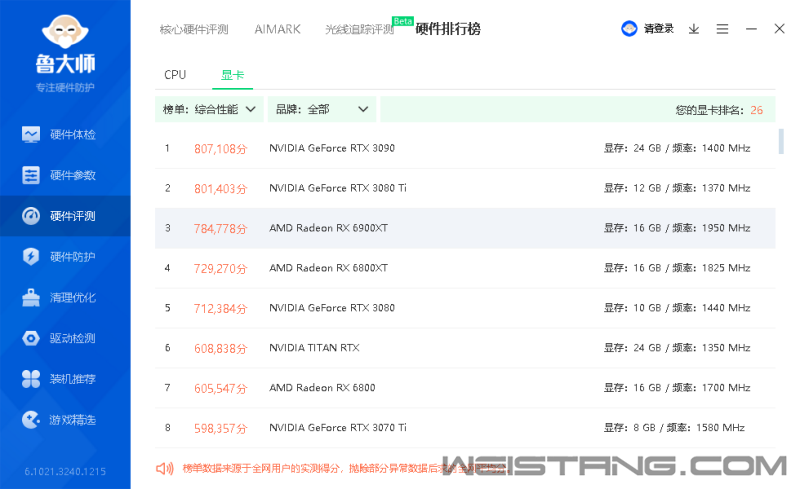Select AMD Radeon RX 6800XT row
The image size is (800, 489).
[465, 268]
